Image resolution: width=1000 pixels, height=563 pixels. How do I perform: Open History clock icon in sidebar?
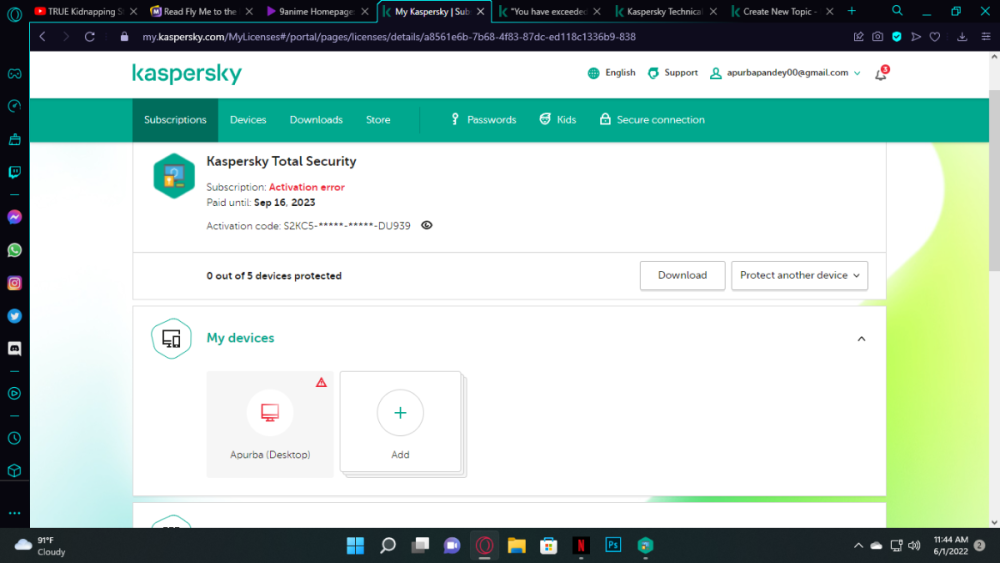point(14,438)
